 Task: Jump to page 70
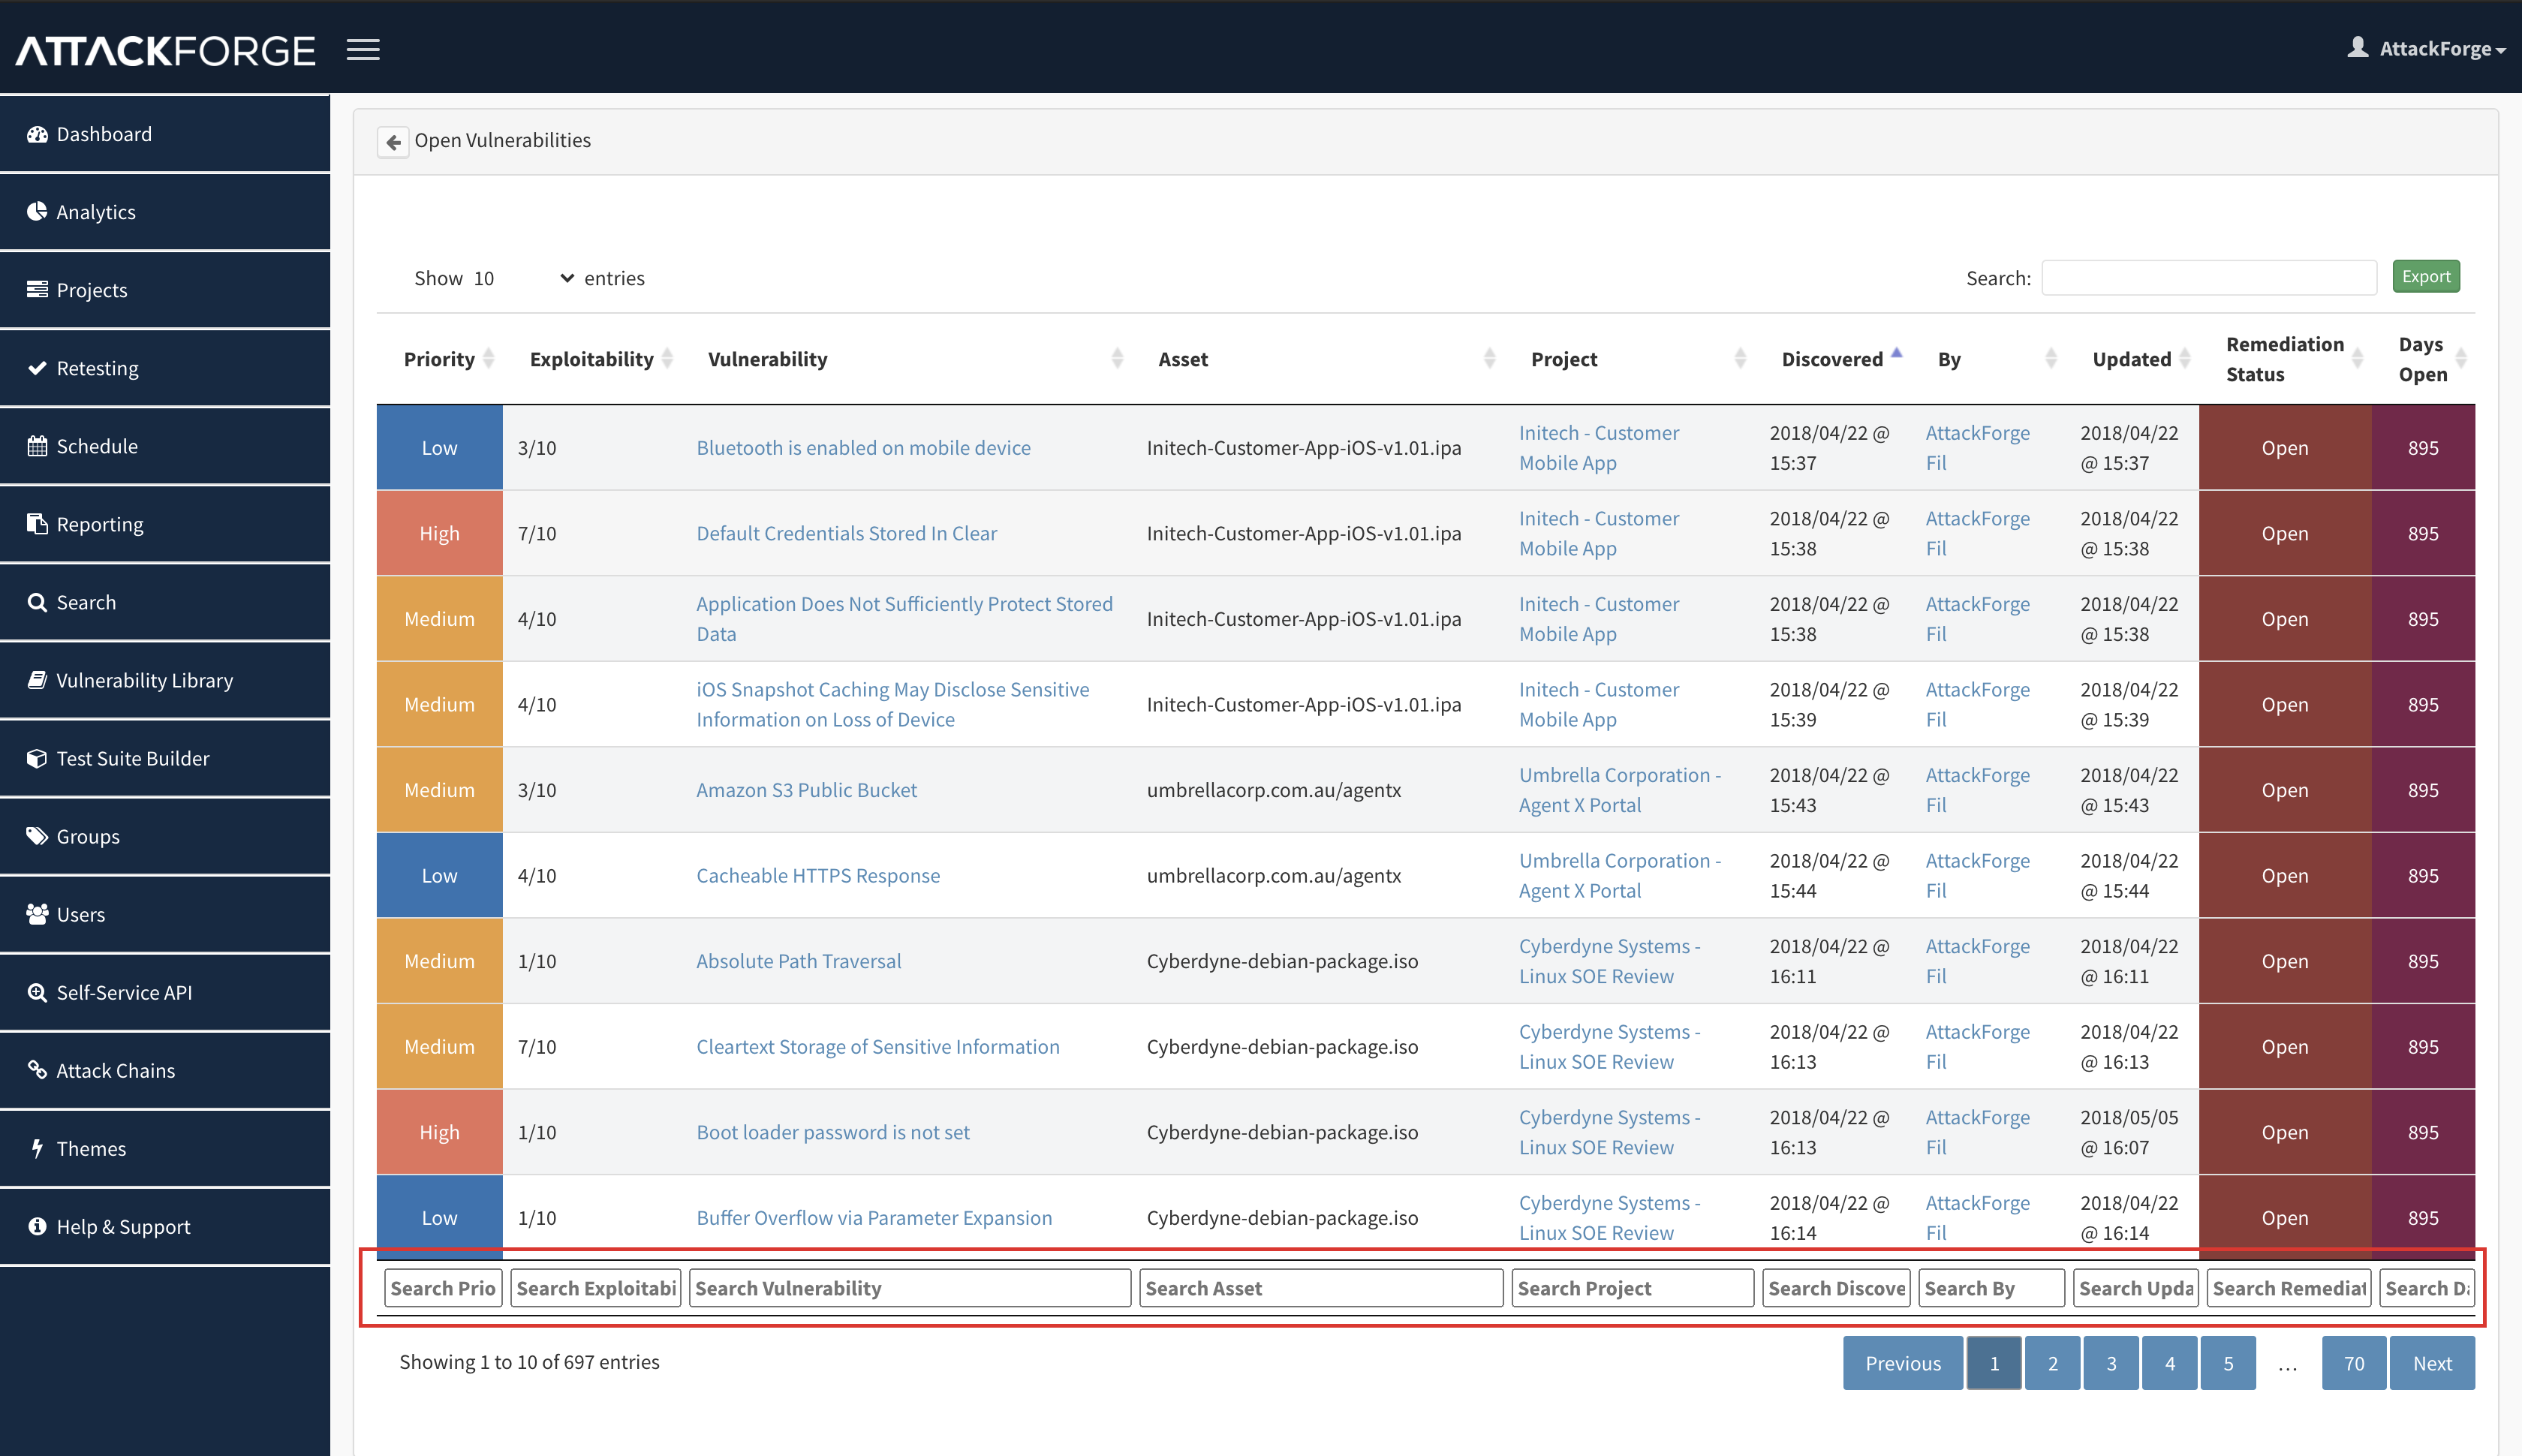pos(2354,1363)
